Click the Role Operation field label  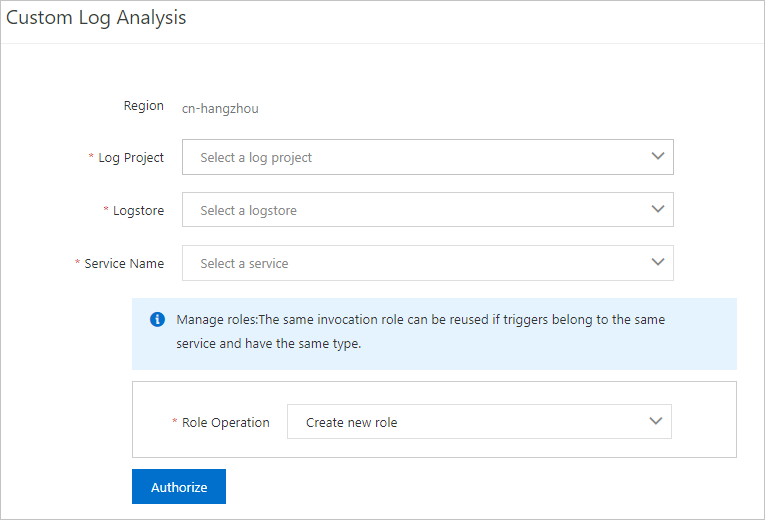click(226, 423)
